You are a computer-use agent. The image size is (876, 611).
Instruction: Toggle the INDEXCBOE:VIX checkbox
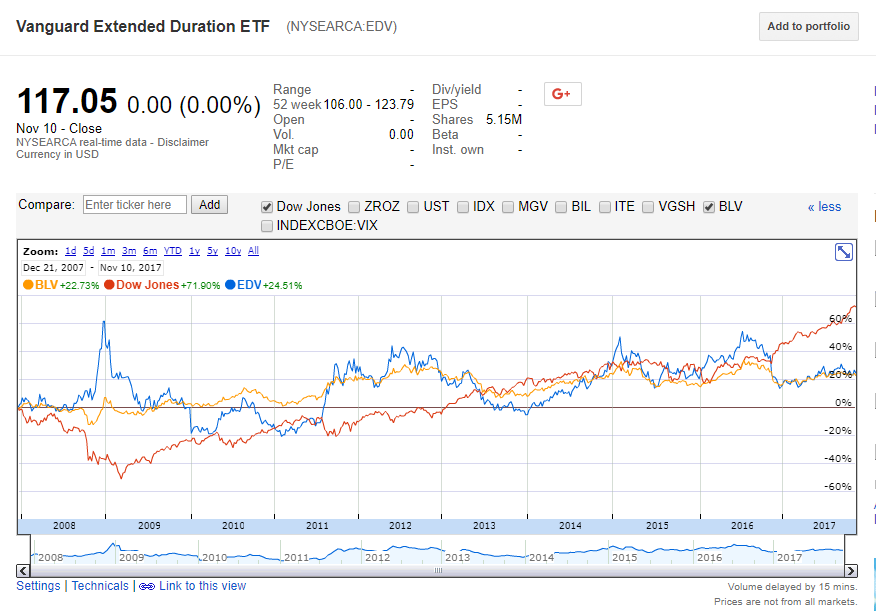(267, 226)
